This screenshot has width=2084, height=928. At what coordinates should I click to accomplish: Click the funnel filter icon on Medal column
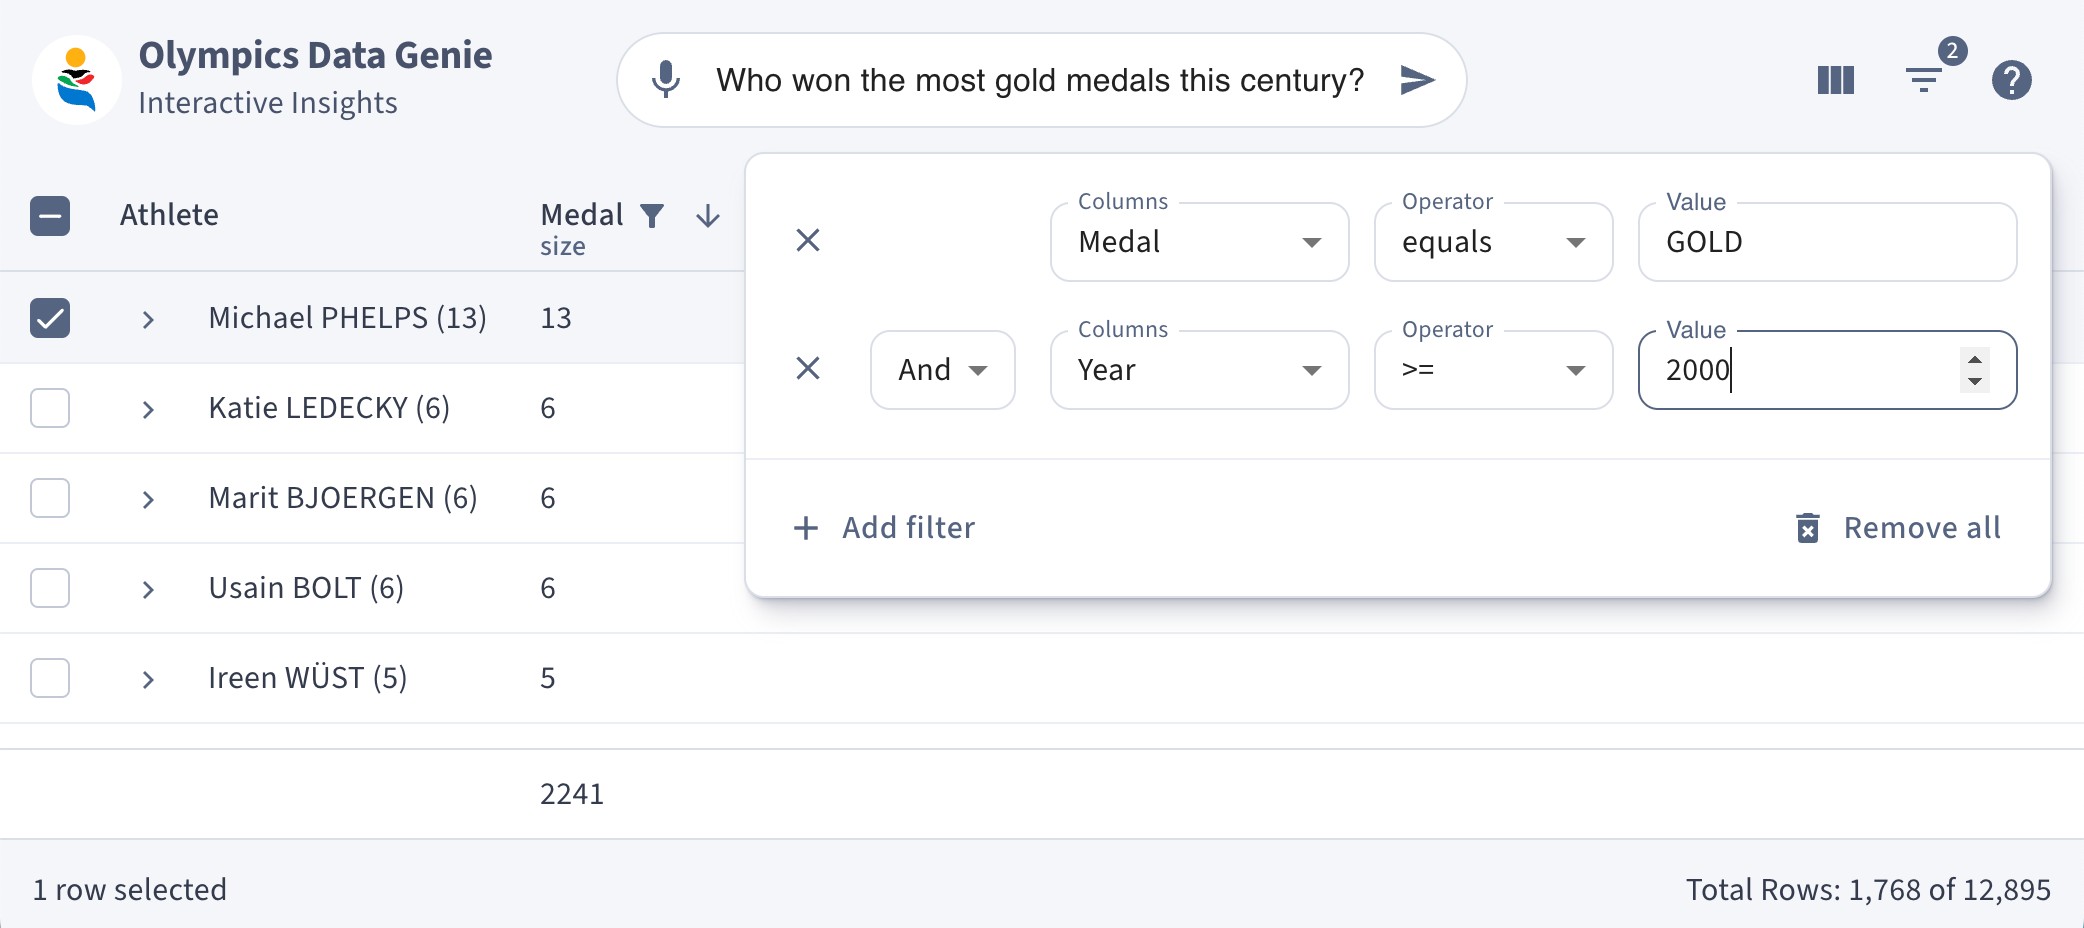pyautogui.click(x=652, y=215)
